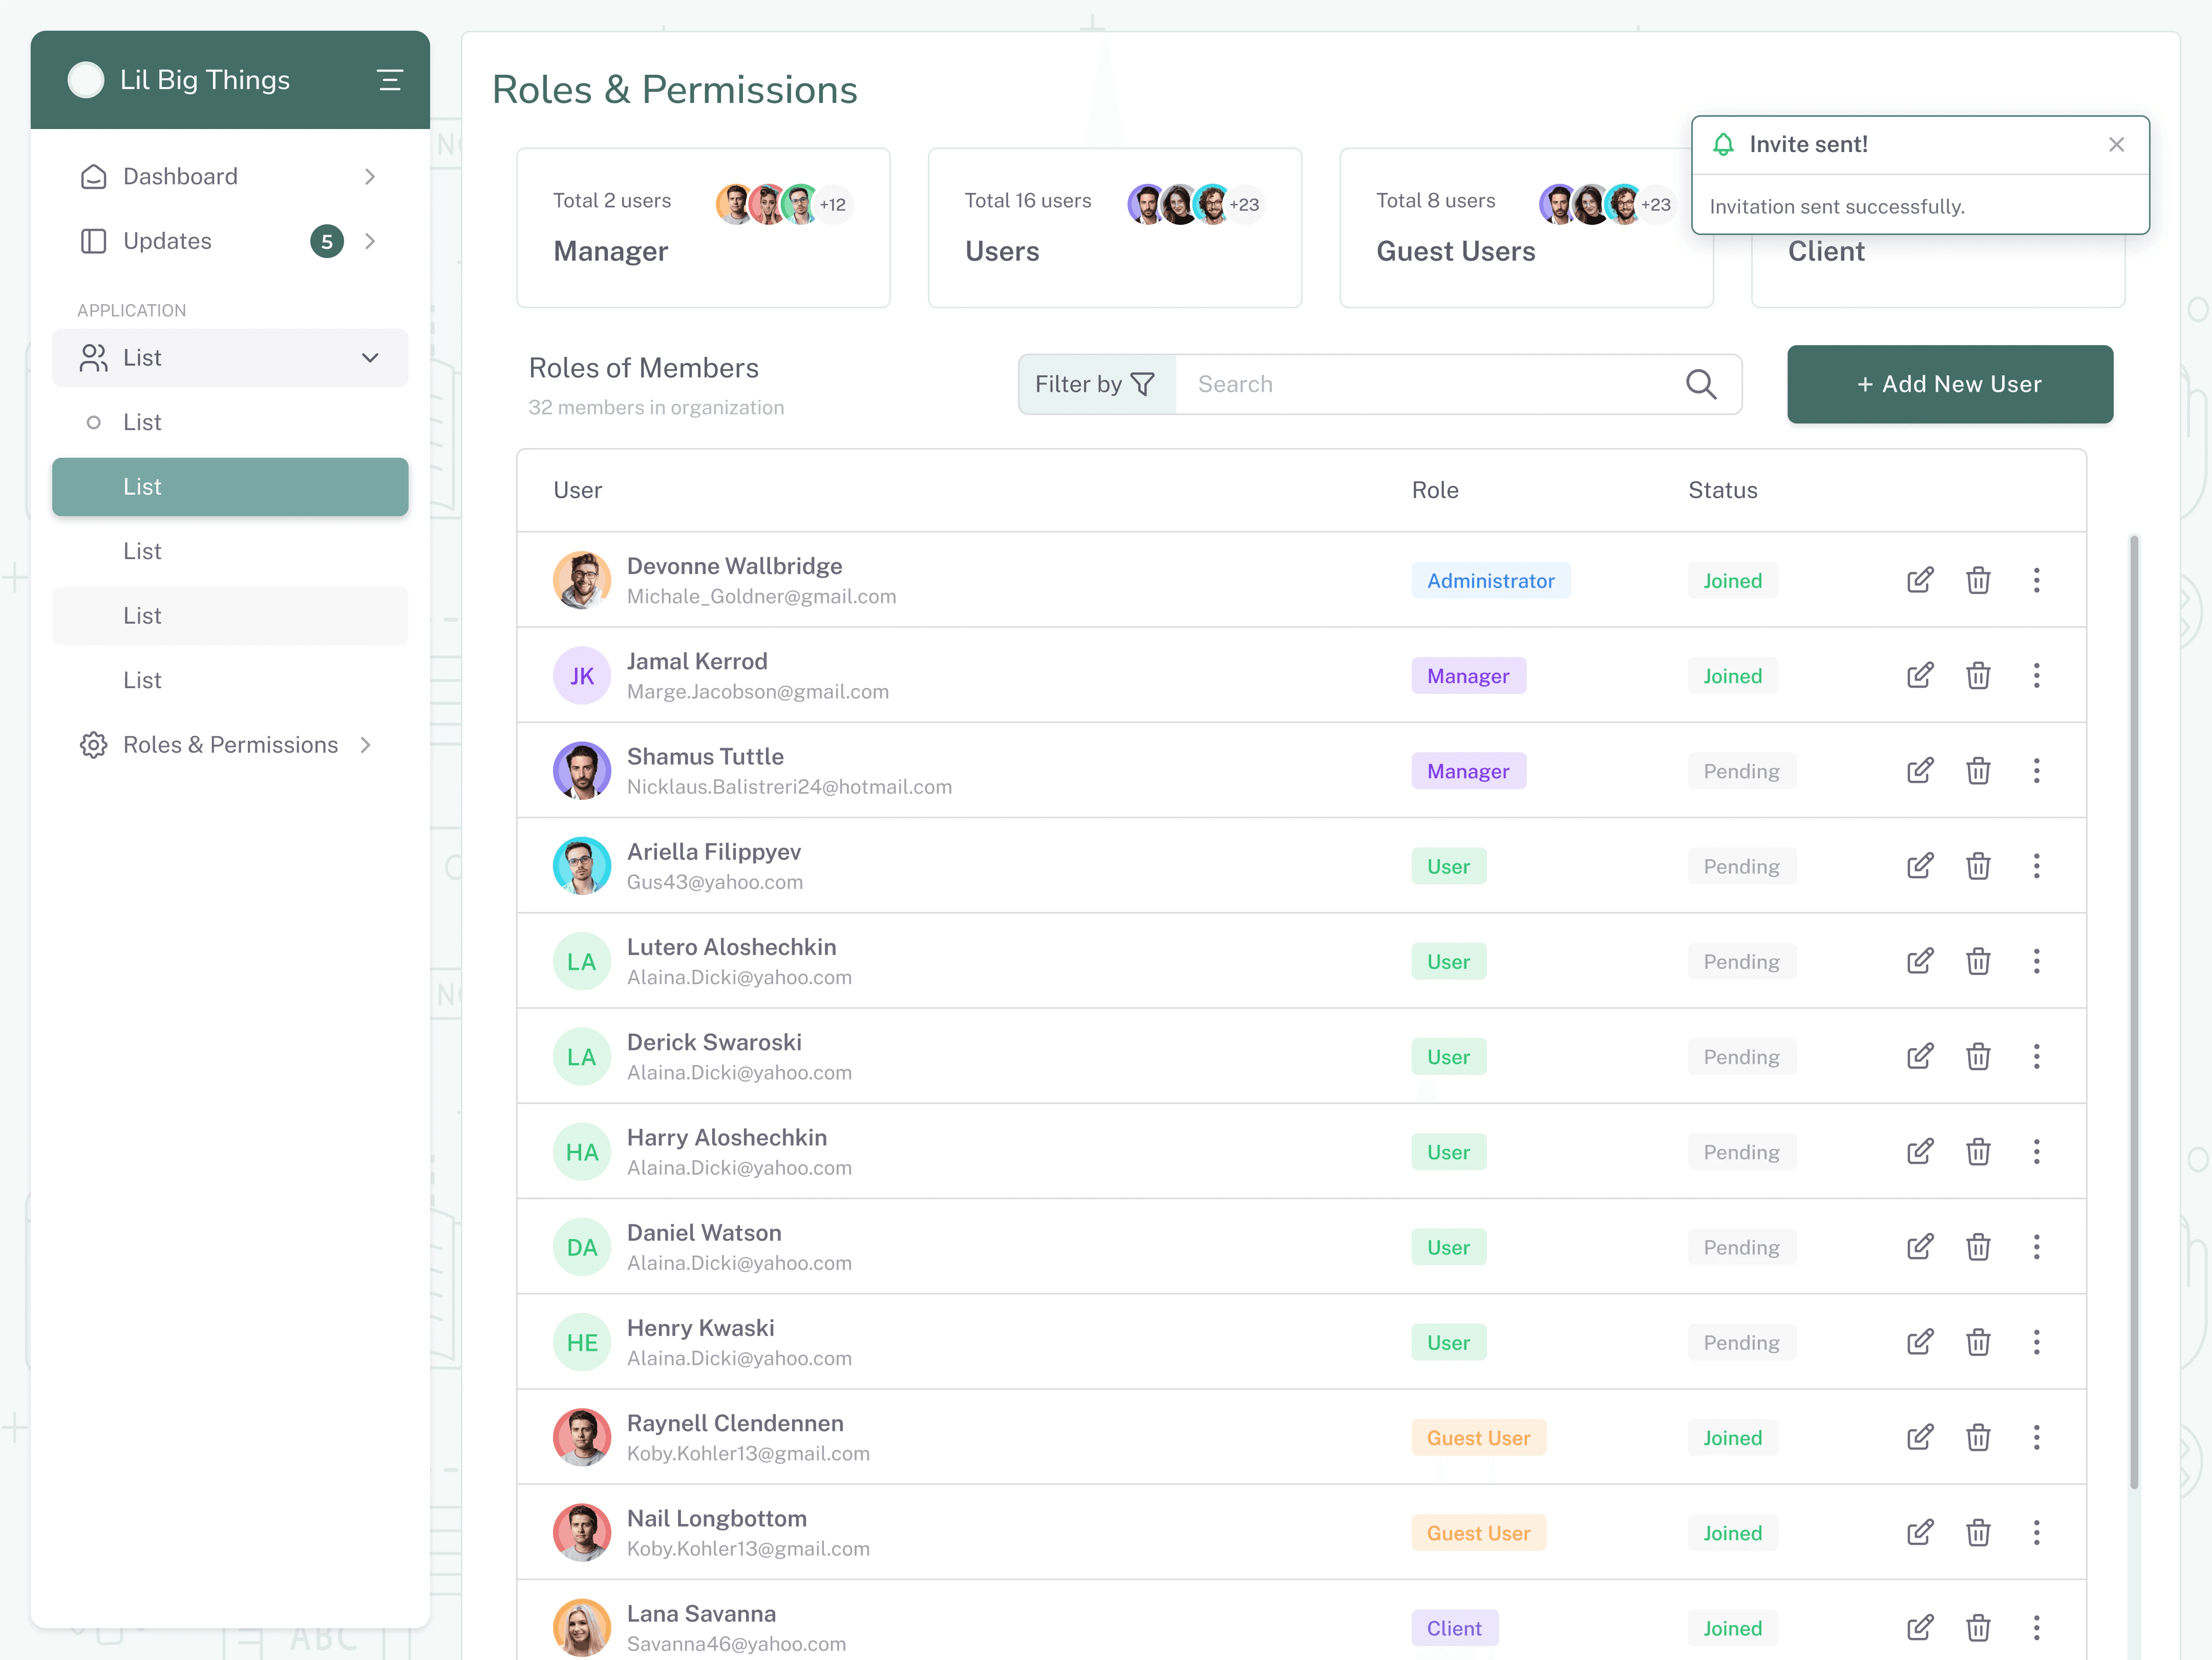
Task: Open Updates in the sidebar
Action: point(168,241)
